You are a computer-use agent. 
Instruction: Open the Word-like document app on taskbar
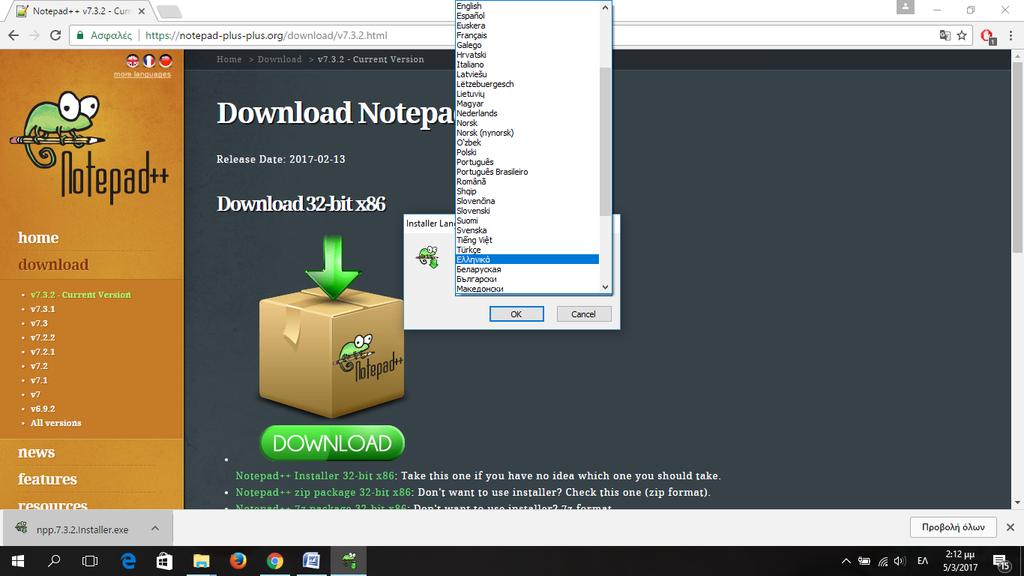pos(312,561)
